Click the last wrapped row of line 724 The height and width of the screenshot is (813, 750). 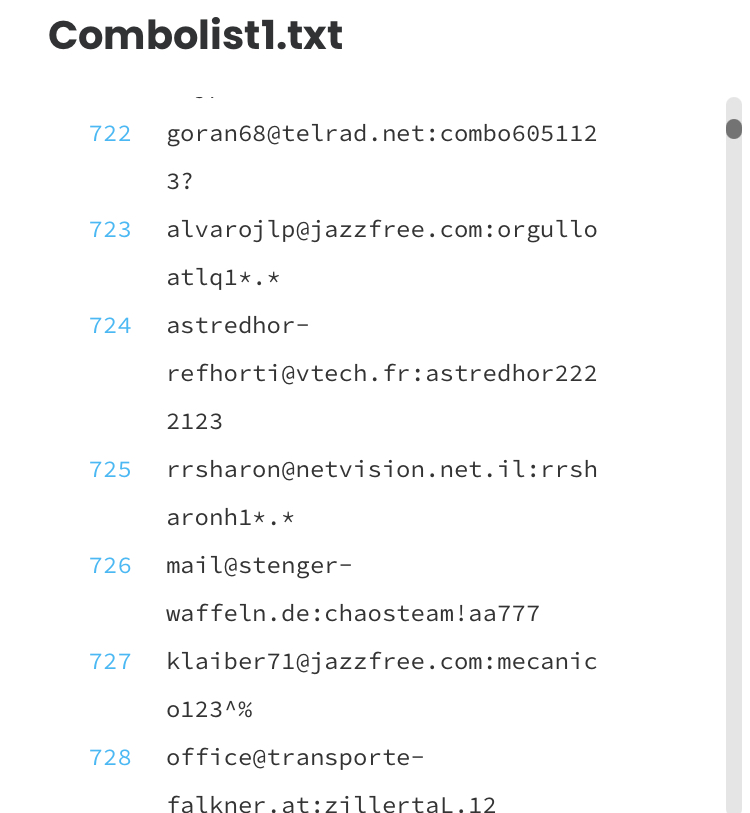[195, 422]
